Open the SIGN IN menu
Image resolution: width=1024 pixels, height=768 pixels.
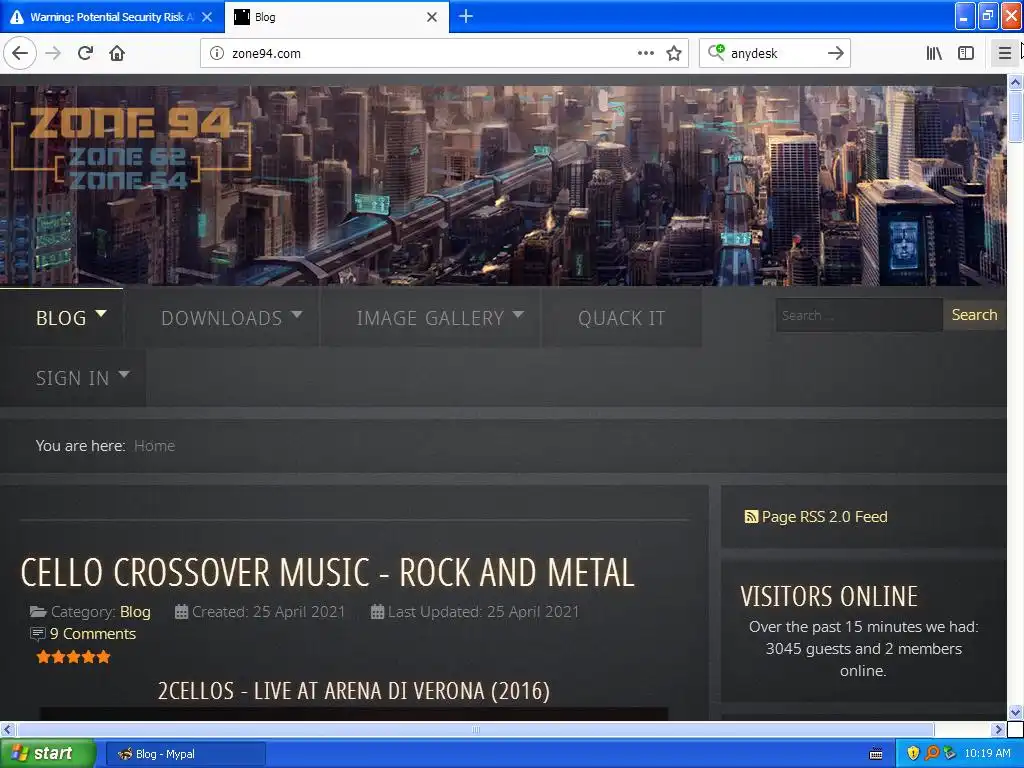tap(72, 378)
